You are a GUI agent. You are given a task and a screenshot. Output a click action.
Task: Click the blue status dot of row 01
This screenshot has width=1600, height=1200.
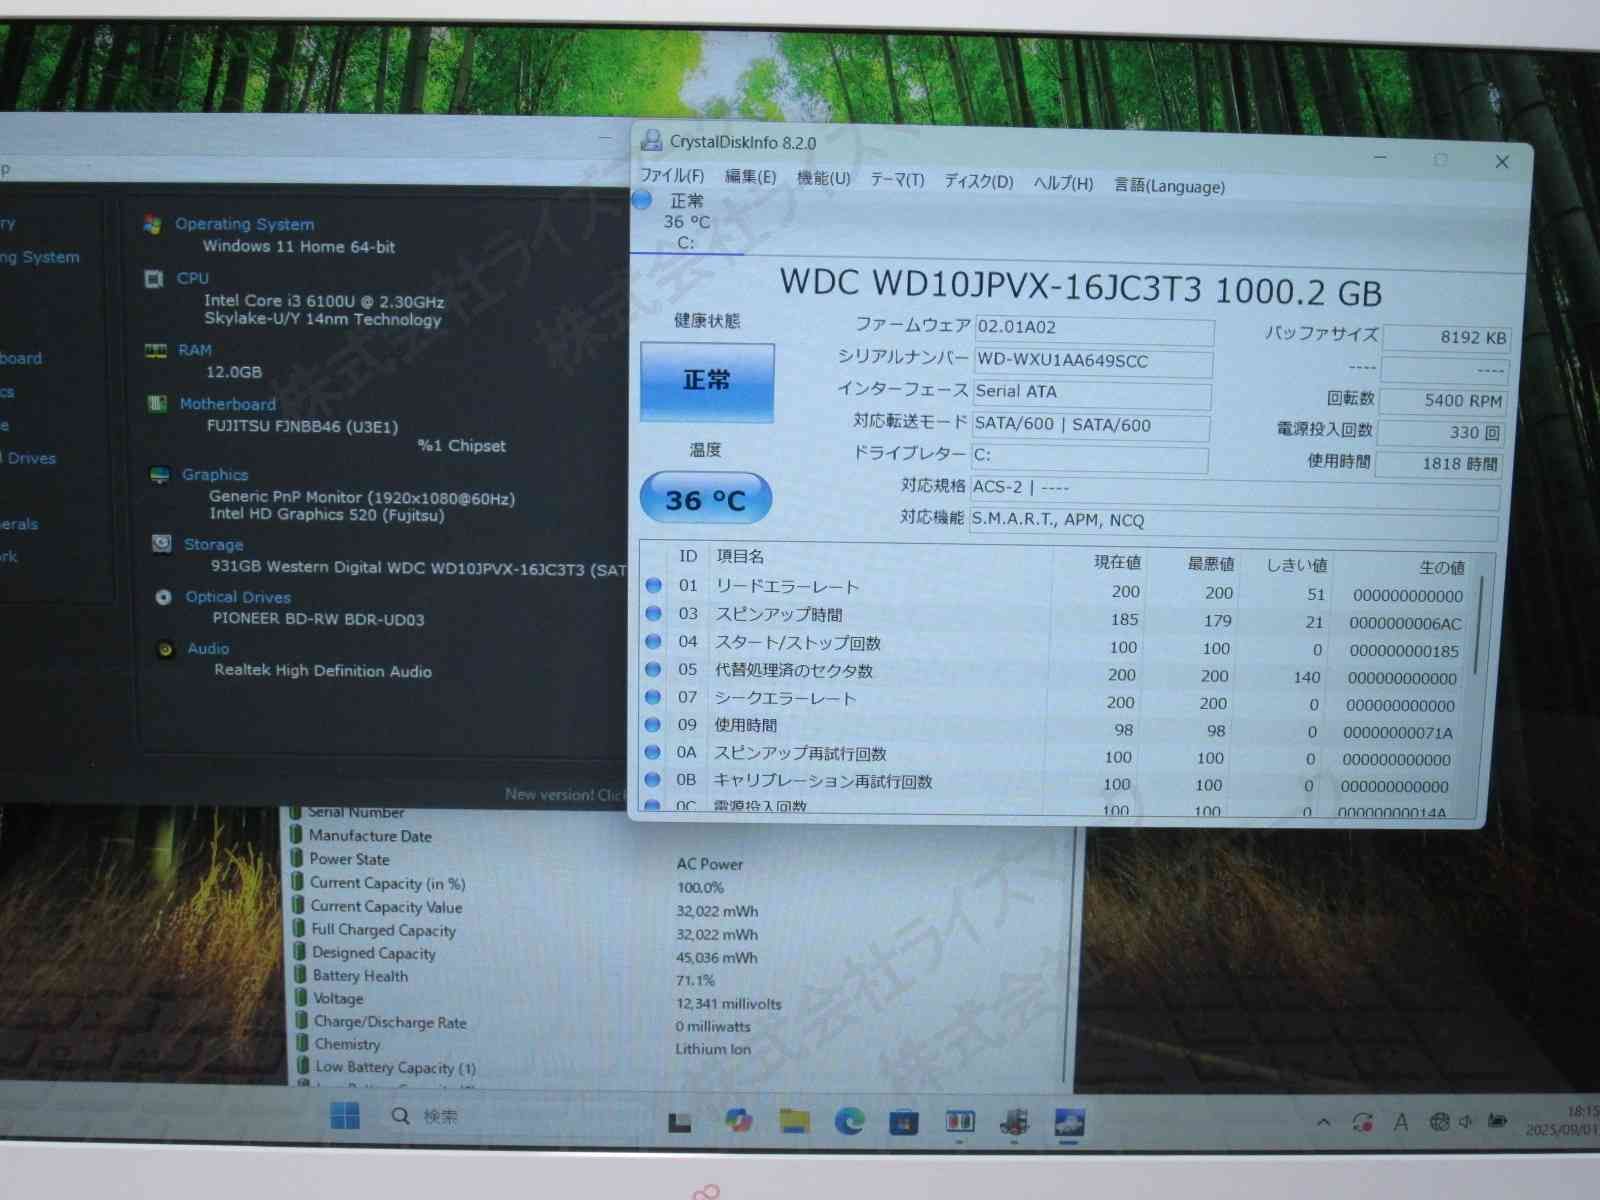(x=654, y=585)
